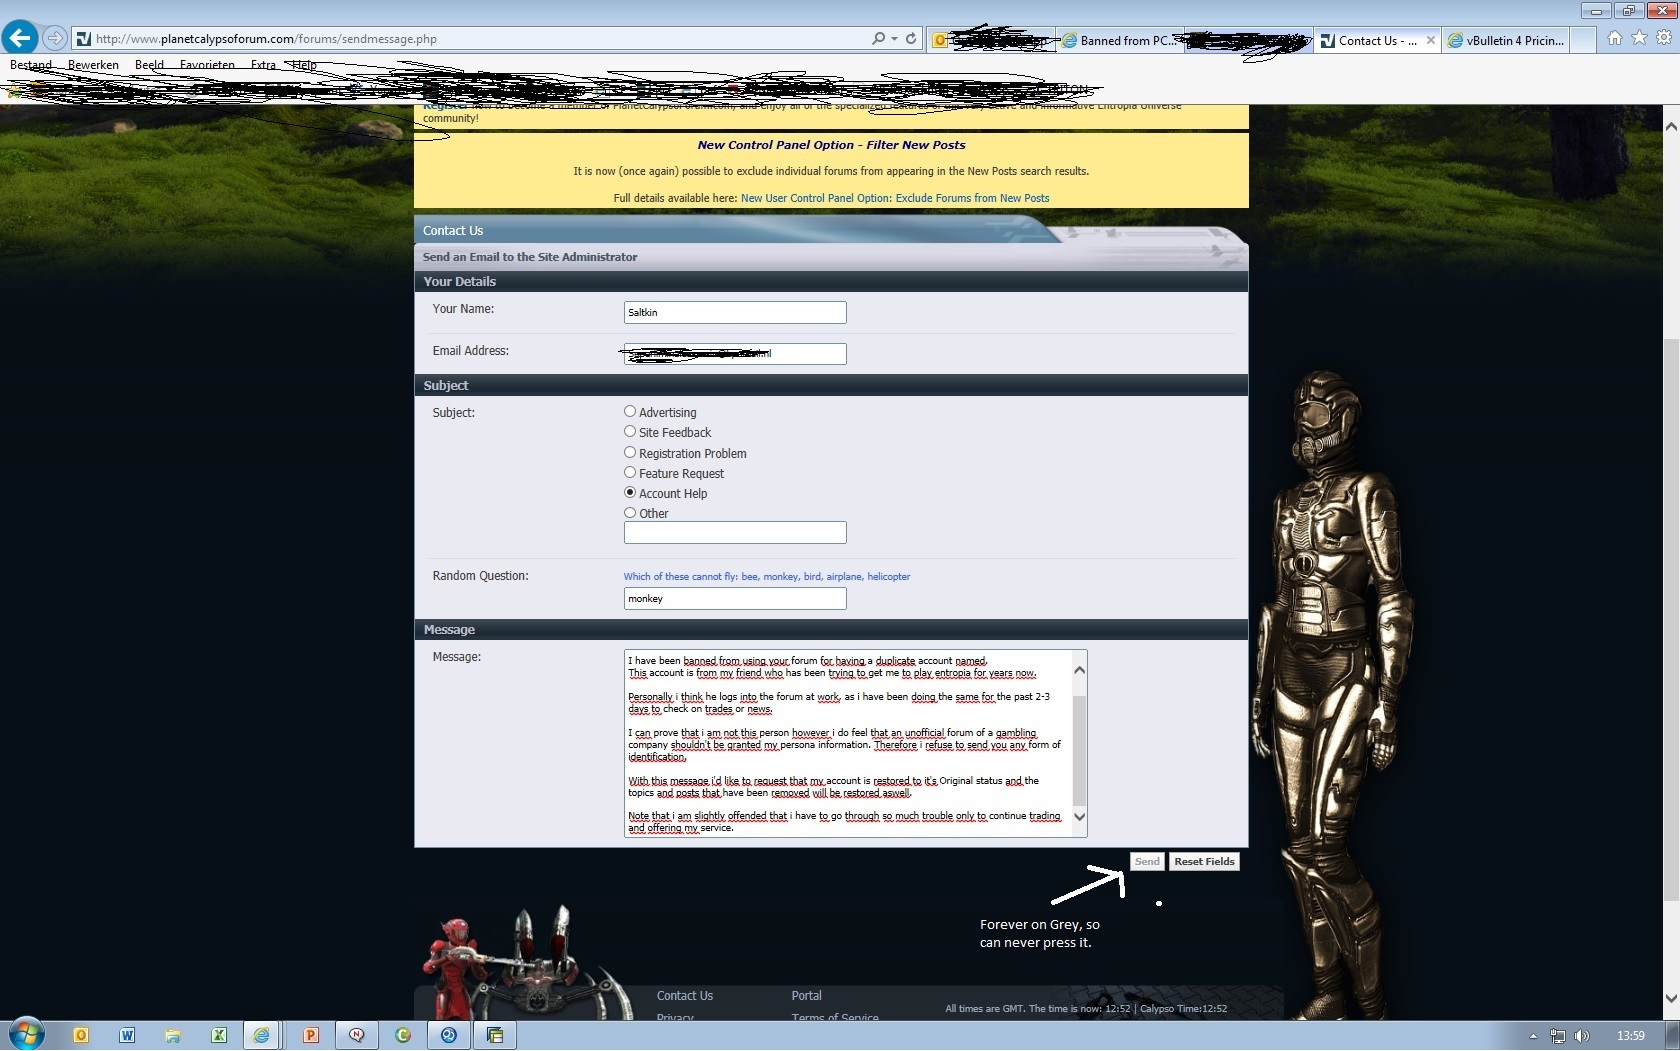Choose the Site Feedback radio button

pyautogui.click(x=630, y=432)
